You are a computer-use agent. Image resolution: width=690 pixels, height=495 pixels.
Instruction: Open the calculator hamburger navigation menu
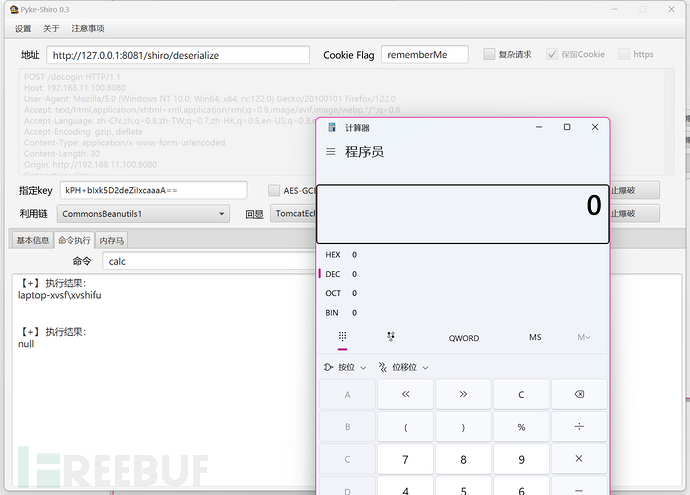(x=331, y=152)
